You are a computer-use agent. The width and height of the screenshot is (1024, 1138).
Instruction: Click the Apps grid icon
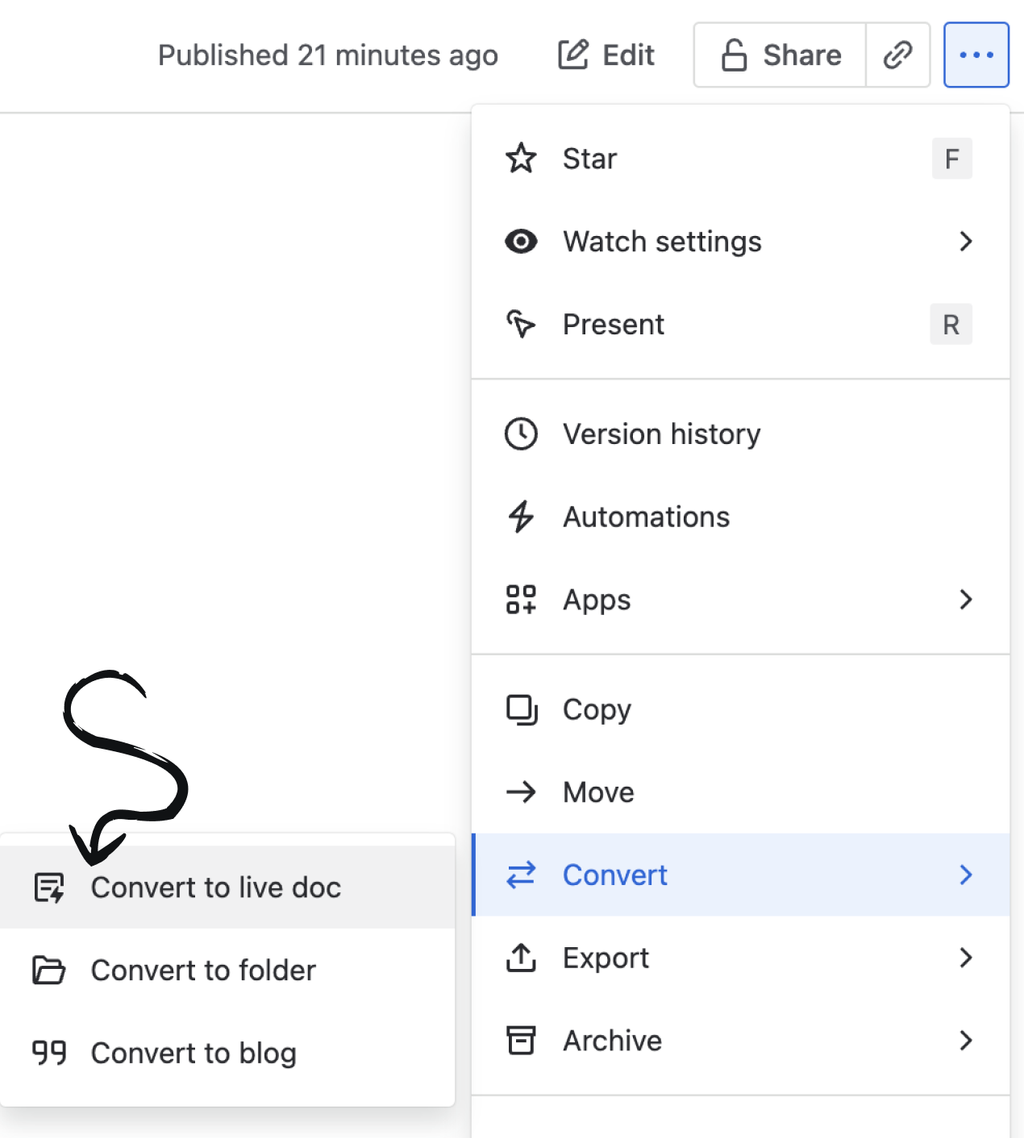pos(521,599)
